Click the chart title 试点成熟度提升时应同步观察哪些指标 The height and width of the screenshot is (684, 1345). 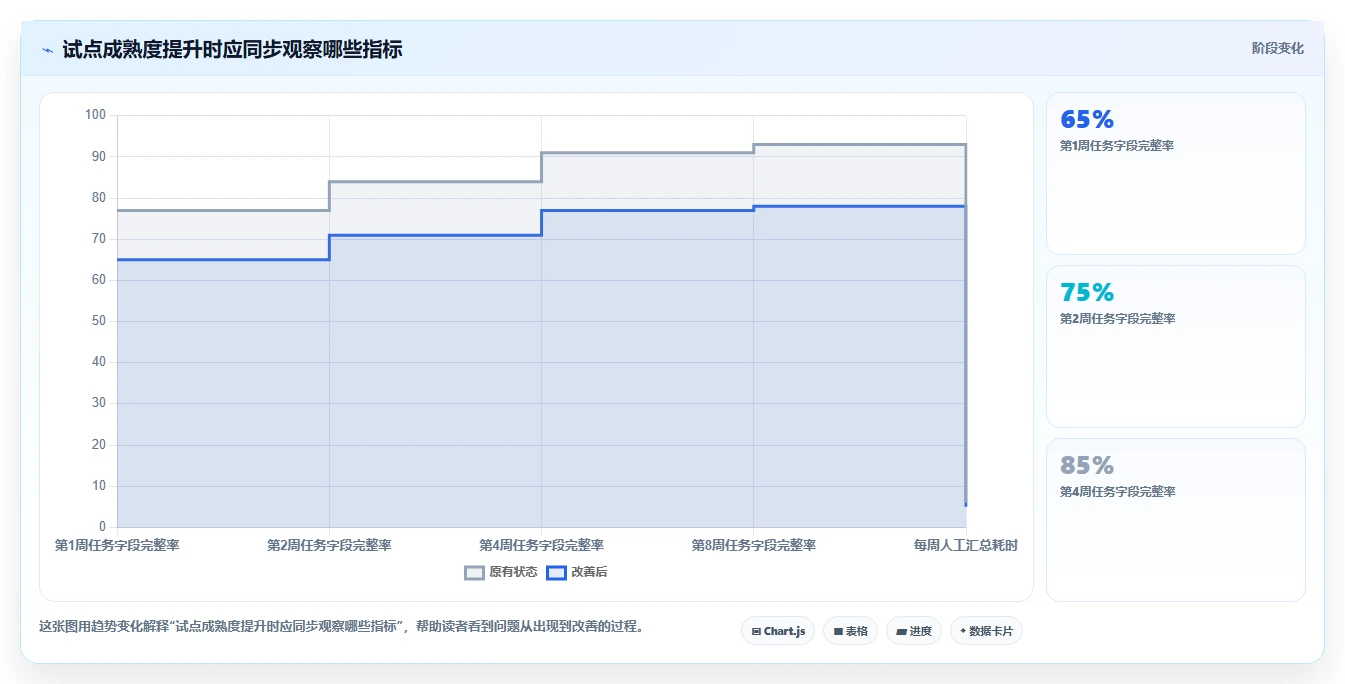pos(232,49)
